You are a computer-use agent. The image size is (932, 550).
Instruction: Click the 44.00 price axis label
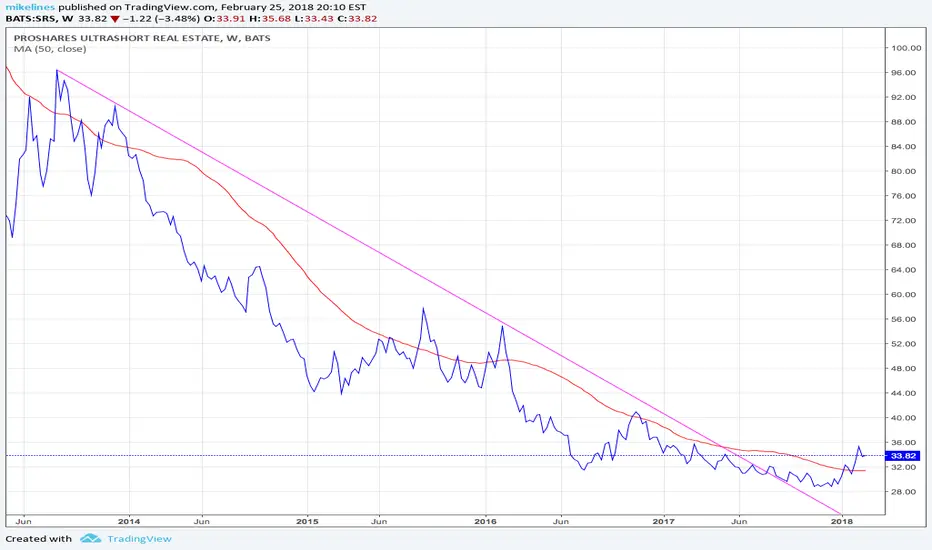pyautogui.click(x=903, y=393)
